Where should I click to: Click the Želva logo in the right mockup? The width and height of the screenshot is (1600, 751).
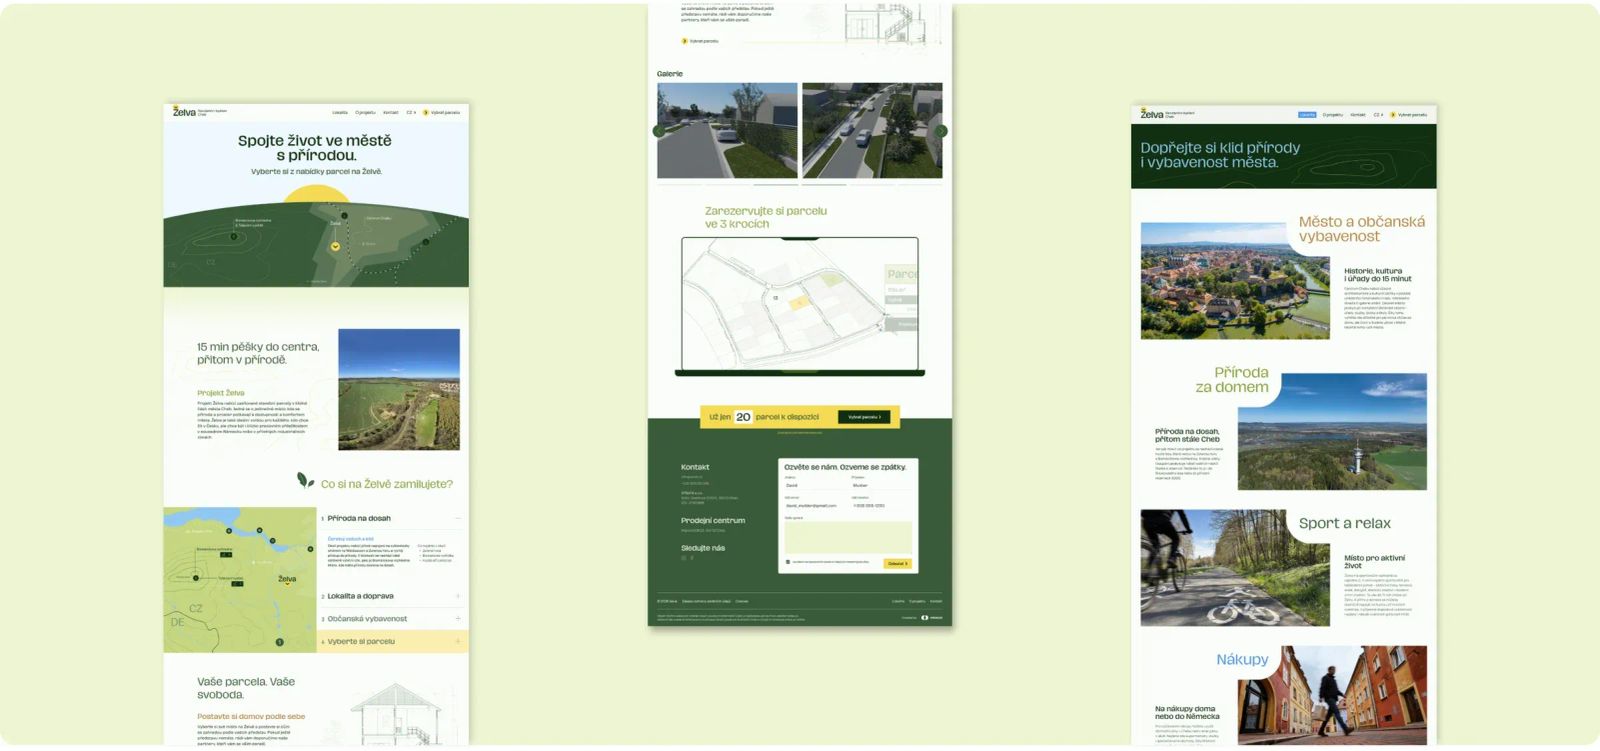(x=1152, y=114)
